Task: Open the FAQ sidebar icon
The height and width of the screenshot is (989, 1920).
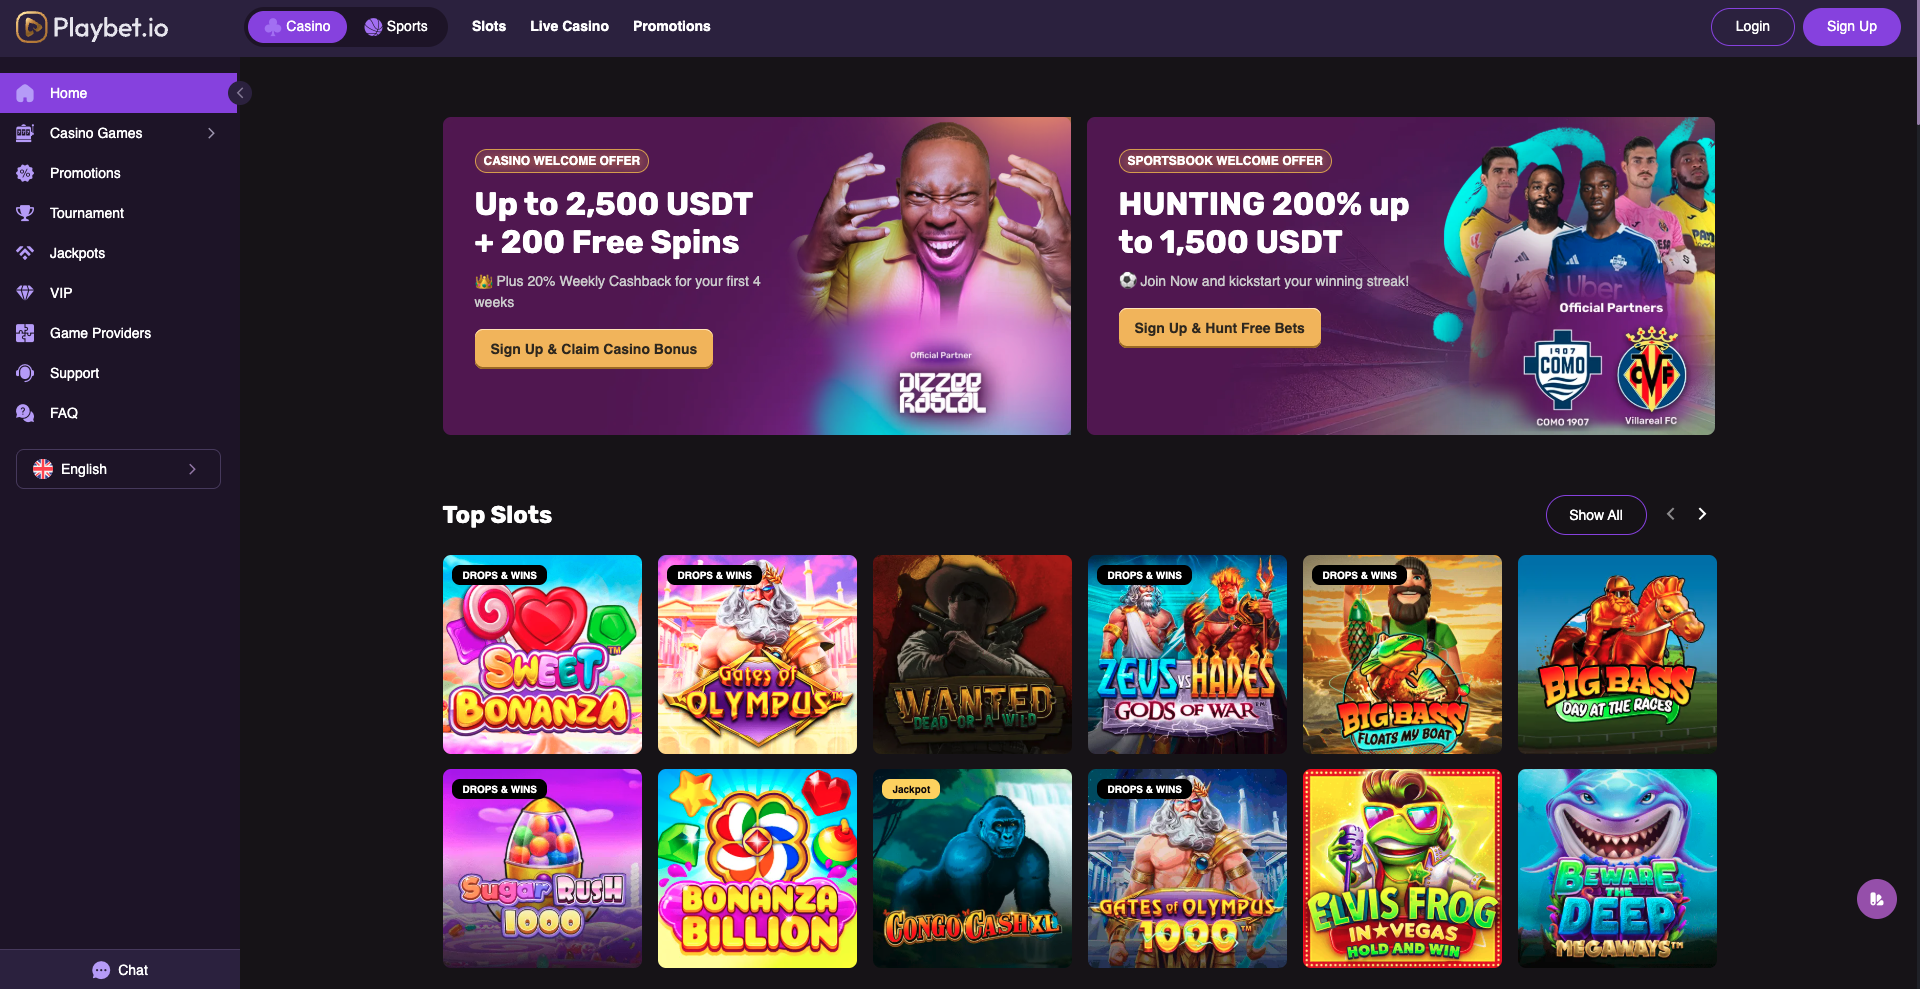Action: pos(25,413)
